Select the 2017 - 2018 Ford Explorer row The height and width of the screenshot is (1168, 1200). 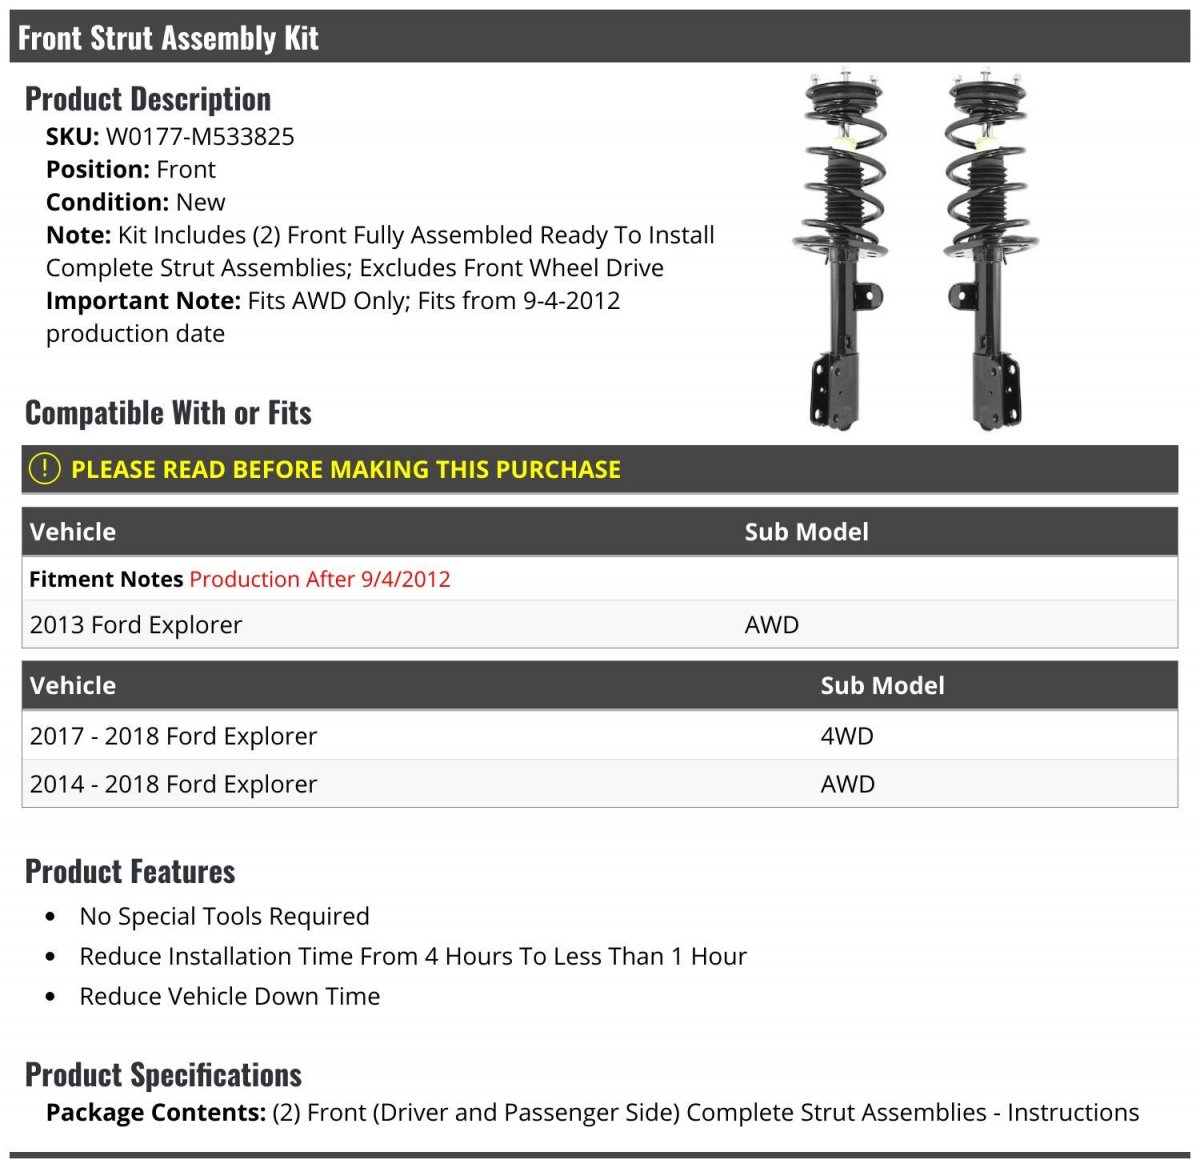coord(173,736)
